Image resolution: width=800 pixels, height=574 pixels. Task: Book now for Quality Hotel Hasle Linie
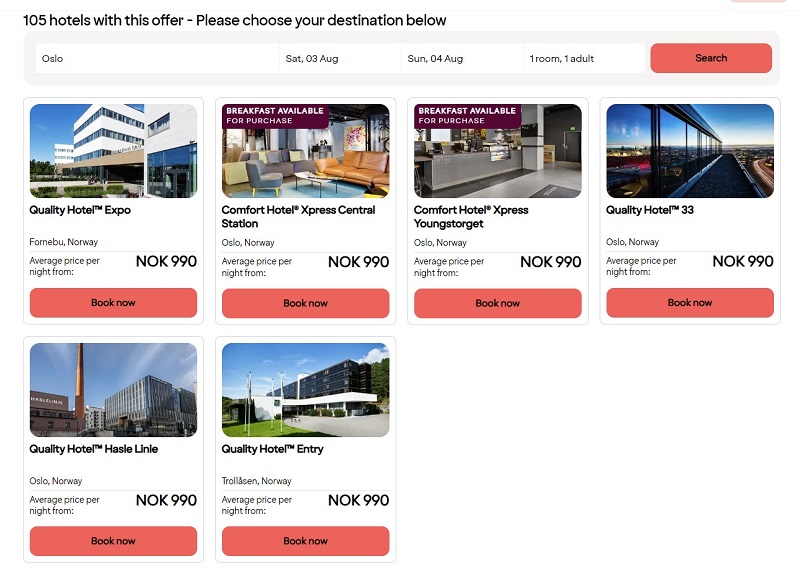point(113,541)
